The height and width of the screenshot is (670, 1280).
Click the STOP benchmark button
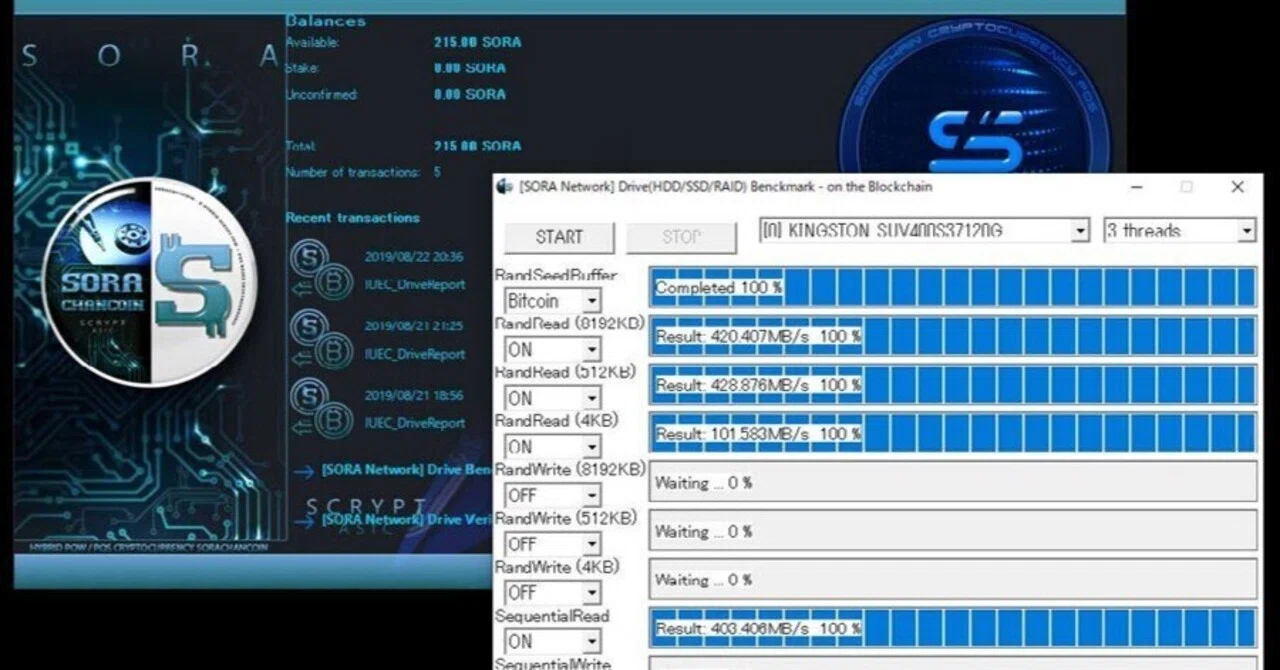point(681,237)
